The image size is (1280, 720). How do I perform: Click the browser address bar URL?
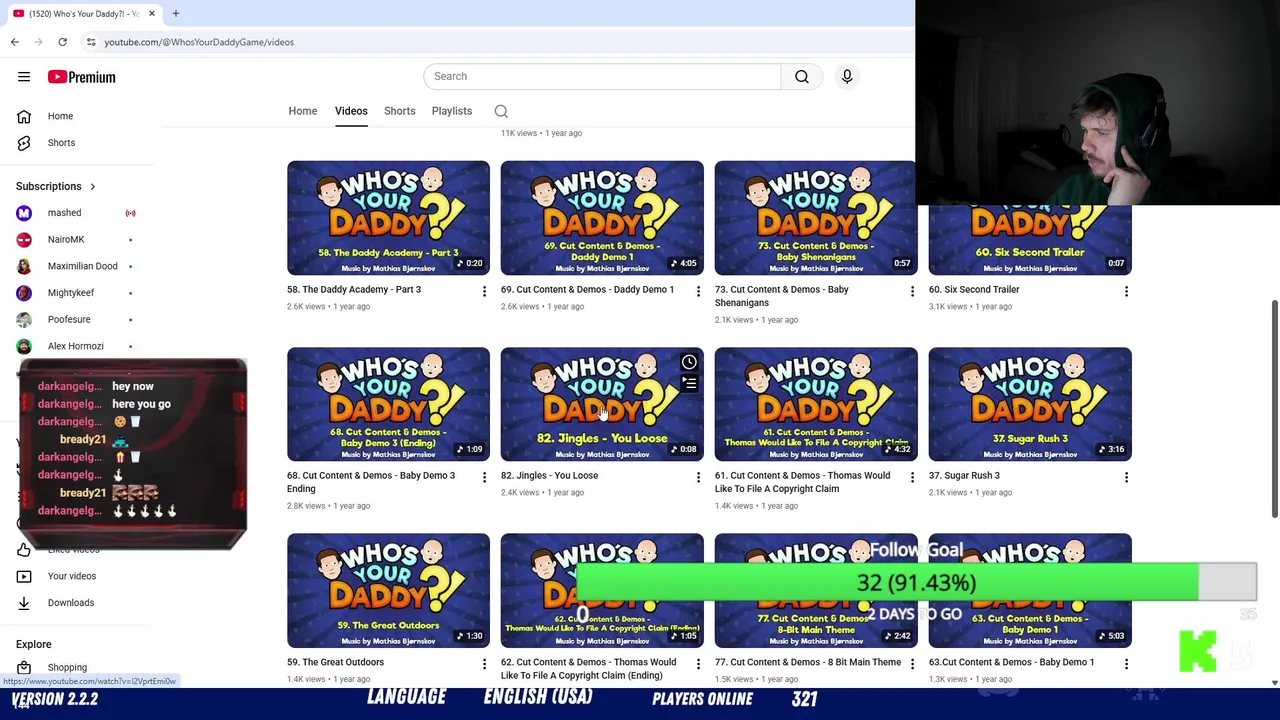(x=199, y=42)
